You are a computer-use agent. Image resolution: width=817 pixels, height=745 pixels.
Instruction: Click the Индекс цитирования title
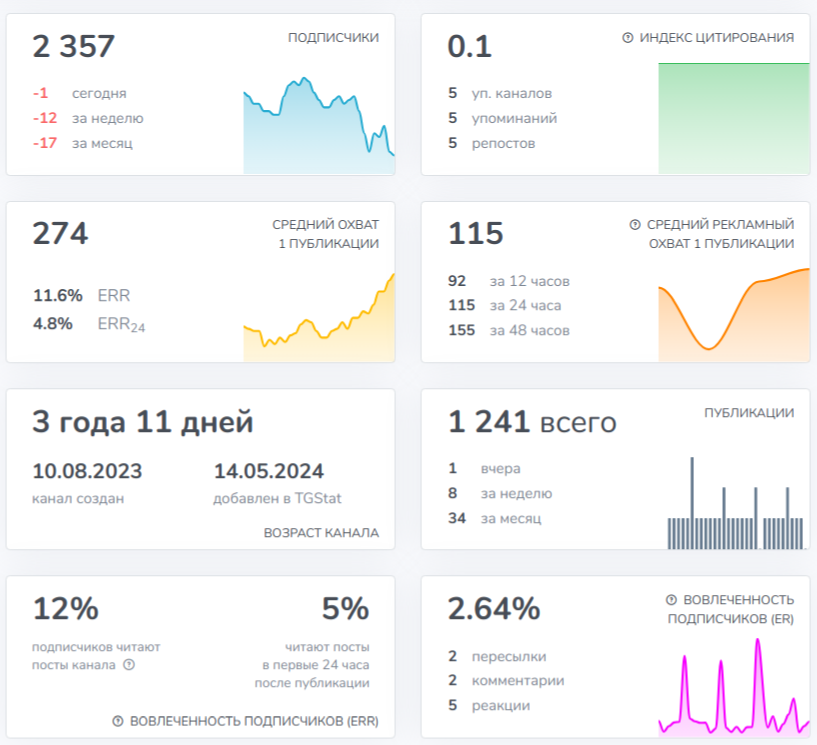(716, 38)
